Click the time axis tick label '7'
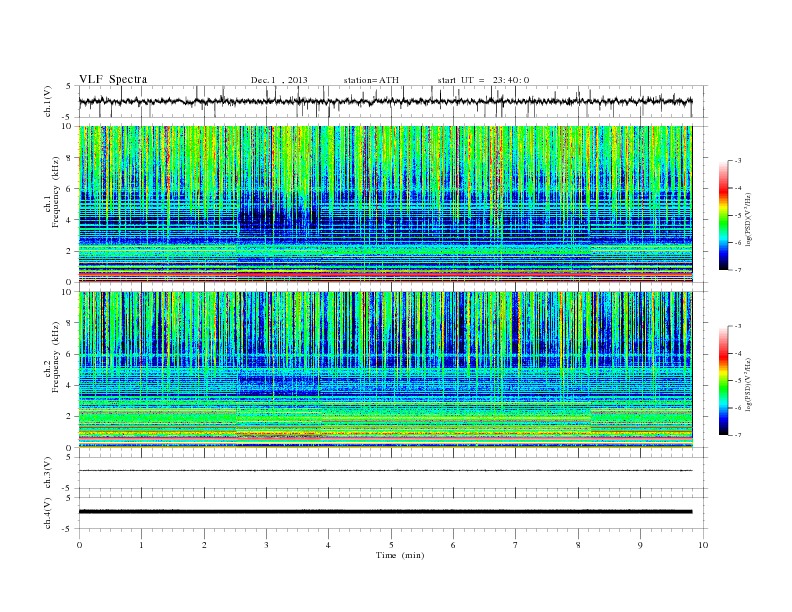792x612 pixels. pos(516,545)
